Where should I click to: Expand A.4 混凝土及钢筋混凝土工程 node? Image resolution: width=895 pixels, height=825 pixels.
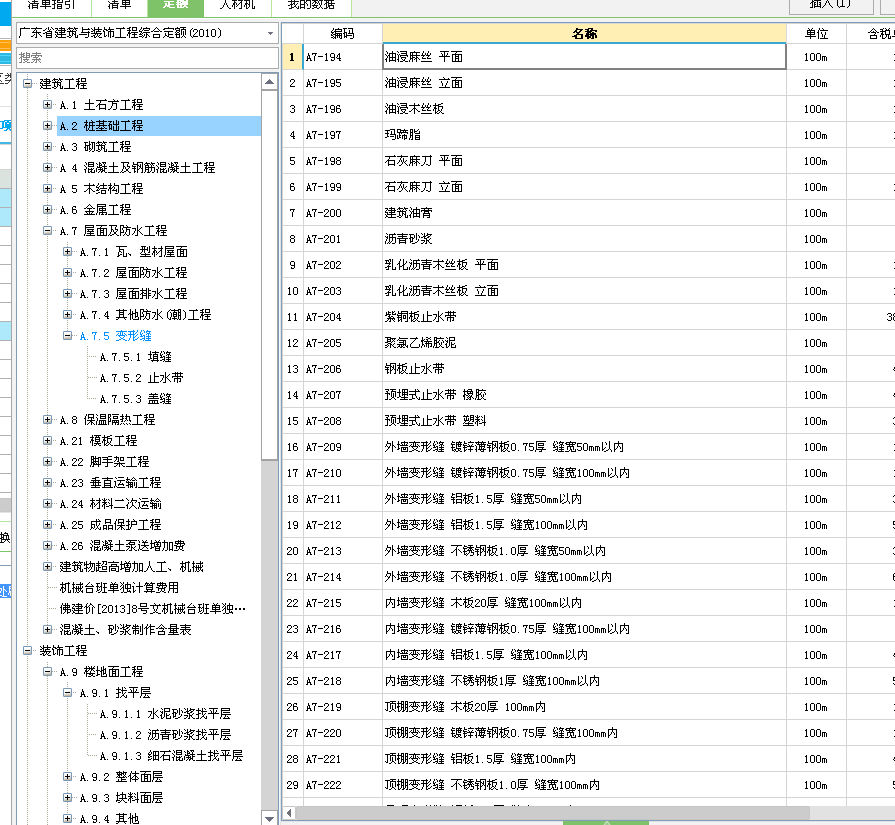click(x=47, y=167)
